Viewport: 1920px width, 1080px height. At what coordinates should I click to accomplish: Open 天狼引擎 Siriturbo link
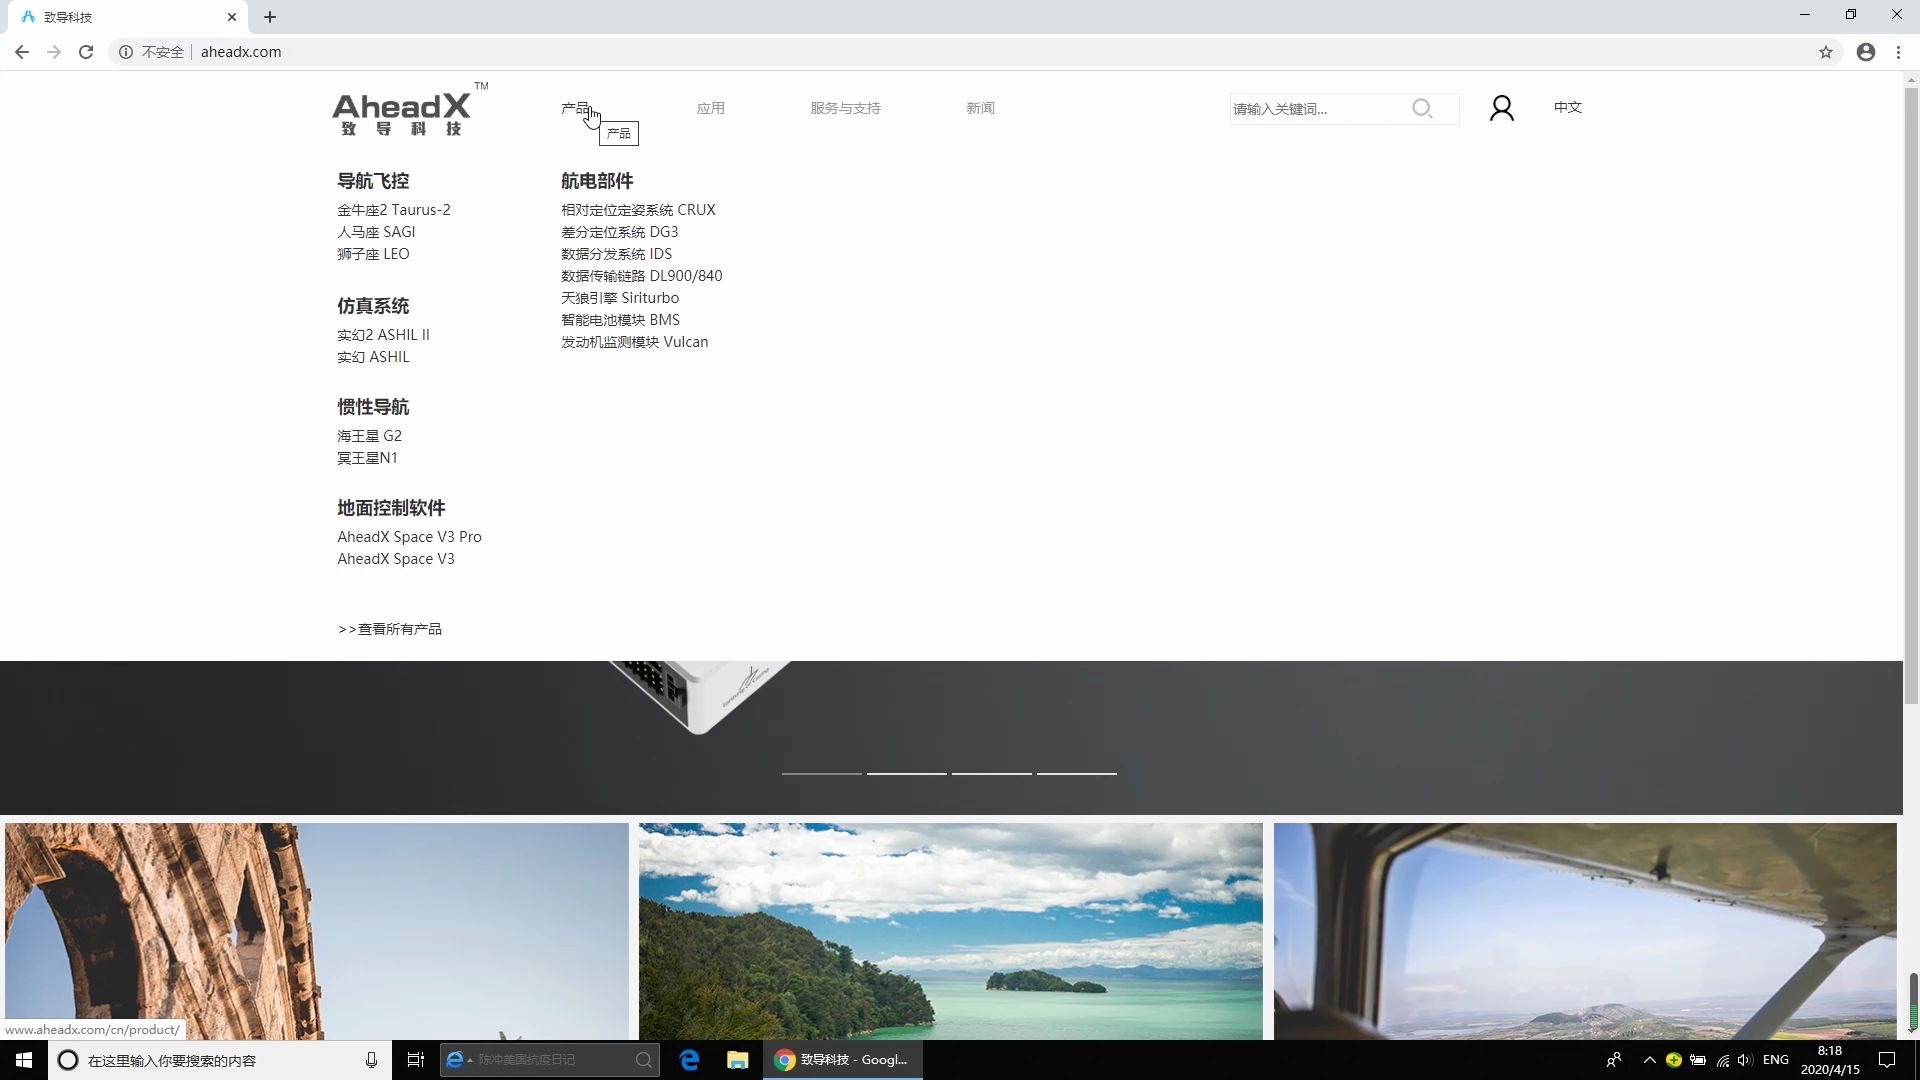[620, 298]
